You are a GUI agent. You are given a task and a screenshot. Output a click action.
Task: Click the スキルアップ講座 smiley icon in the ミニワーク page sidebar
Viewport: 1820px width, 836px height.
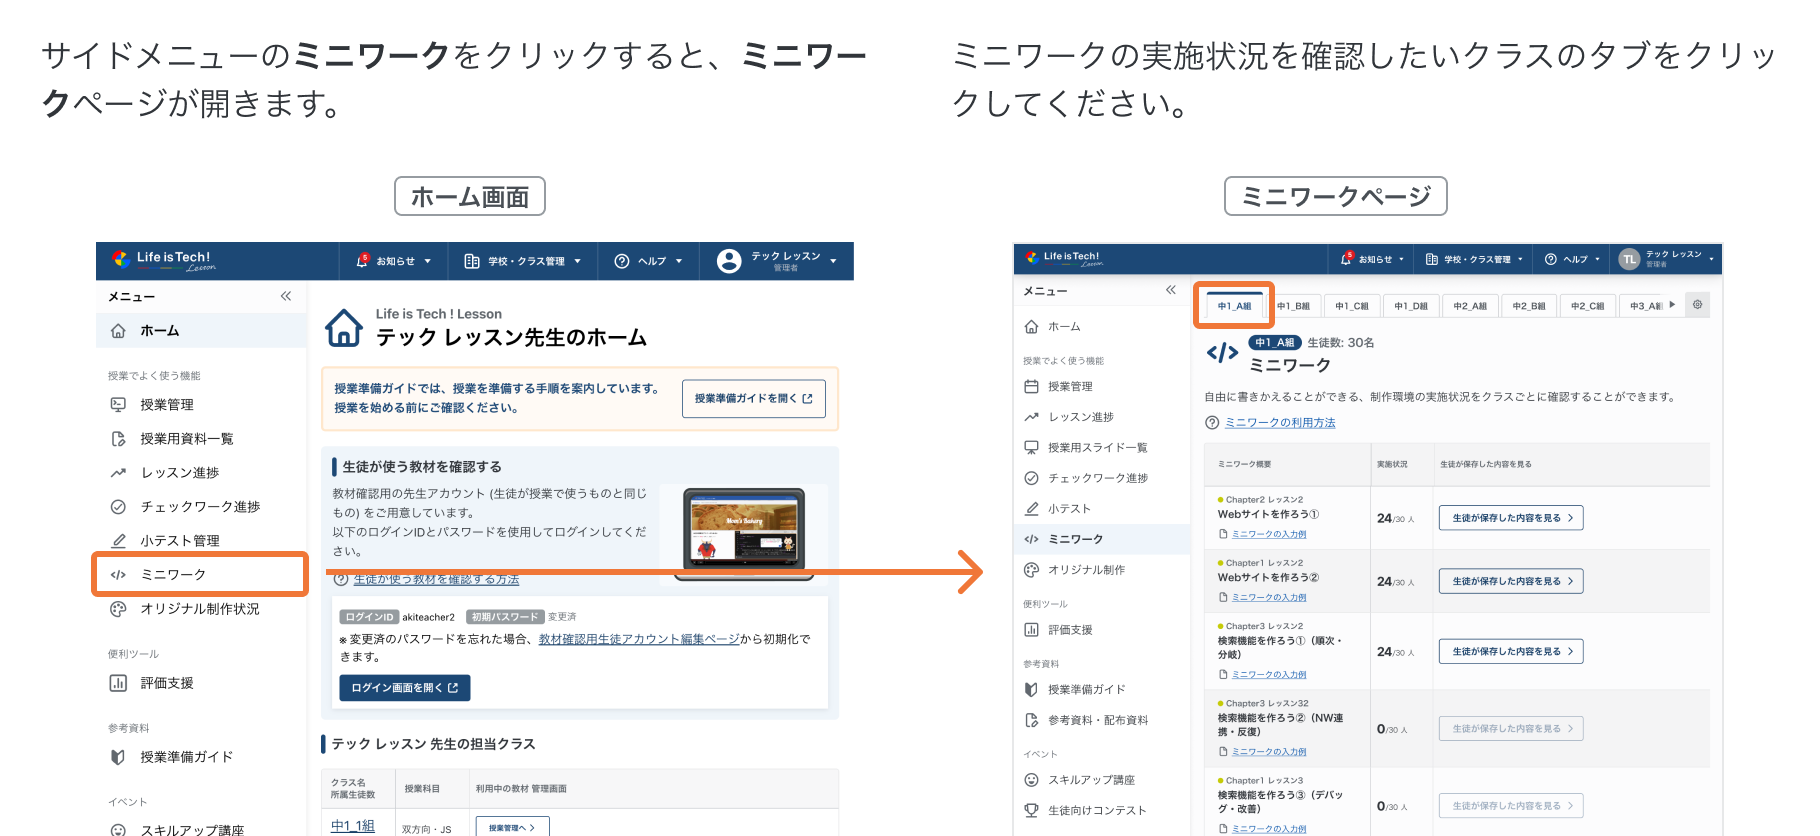pyautogui.click(x=1032, y=780)
